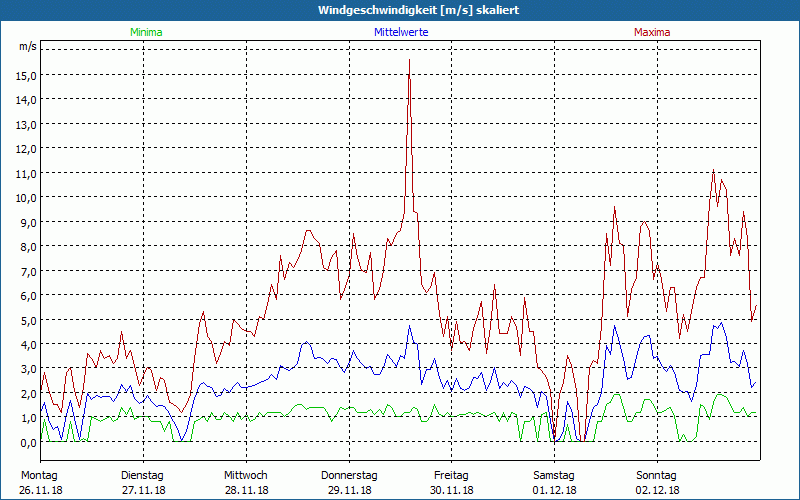Click the 'Samstag' day label
The image size is (800, 500).
coord(554,476)
